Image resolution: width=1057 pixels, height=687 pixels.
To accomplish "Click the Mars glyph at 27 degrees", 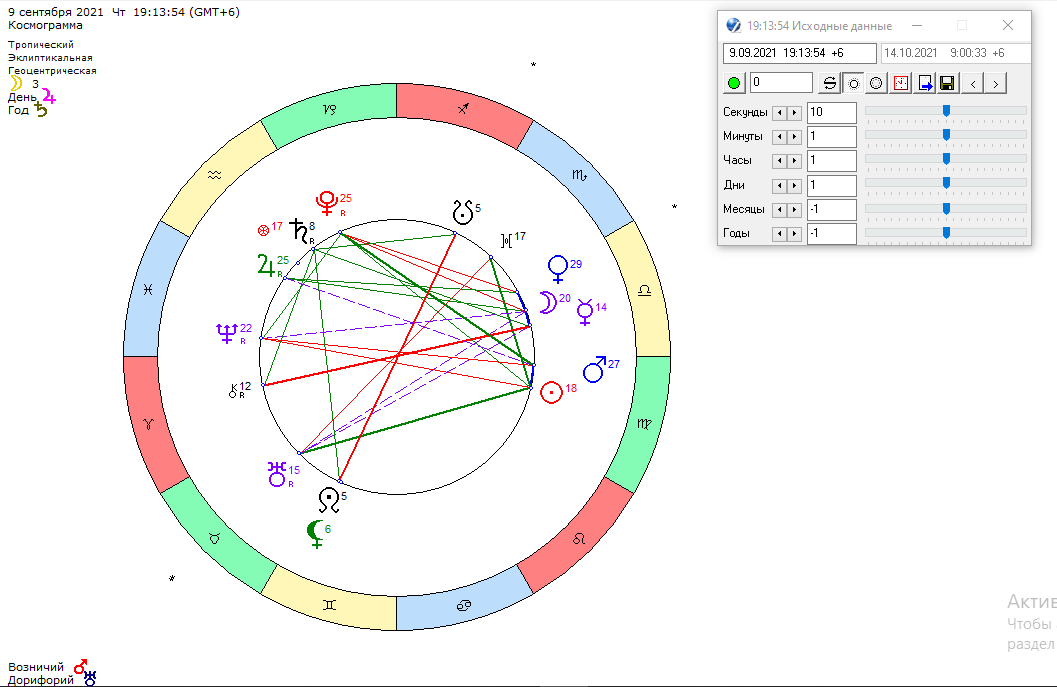I will point(595,369).
